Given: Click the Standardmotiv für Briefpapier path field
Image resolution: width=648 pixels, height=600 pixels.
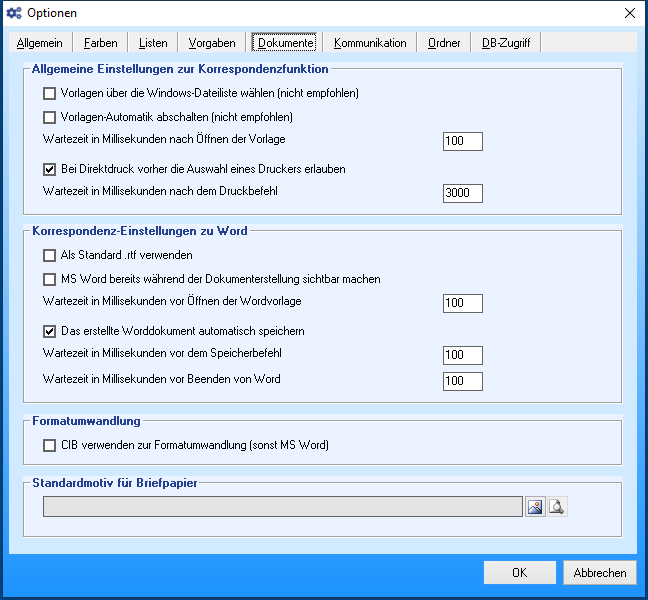Looking at the screenshot, I should (x=282, y=507).
